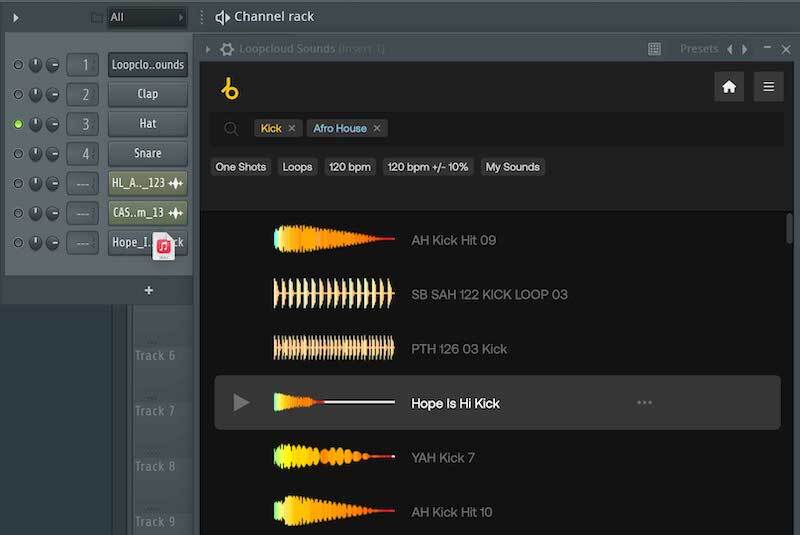Select next preset using the right arrow
800x535 pixels.
click(744, 49)
